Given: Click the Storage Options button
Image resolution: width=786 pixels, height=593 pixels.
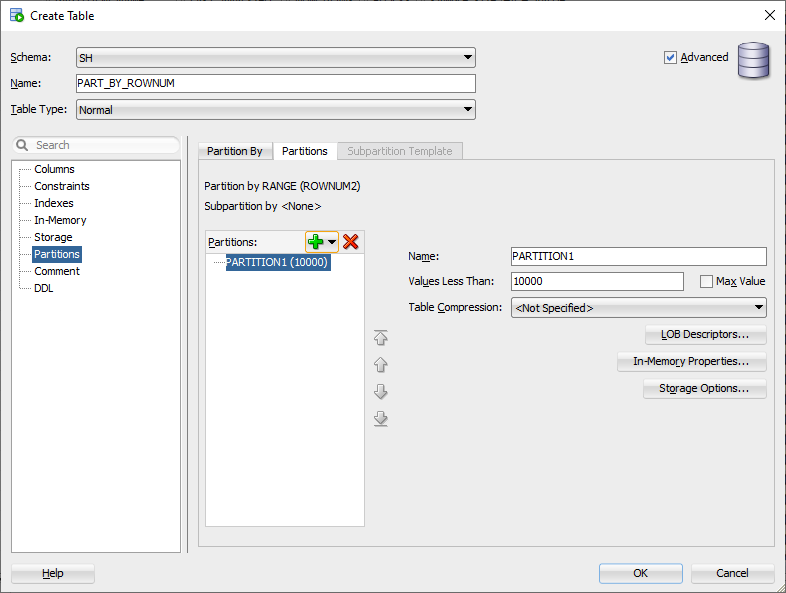Looking at the screenshot, I should coord(704,388).
